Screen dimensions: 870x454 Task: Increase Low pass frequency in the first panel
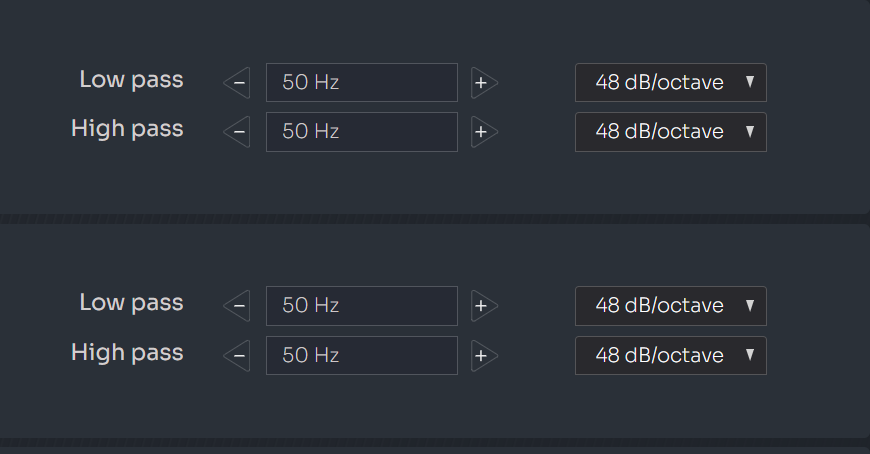(482, 83)
